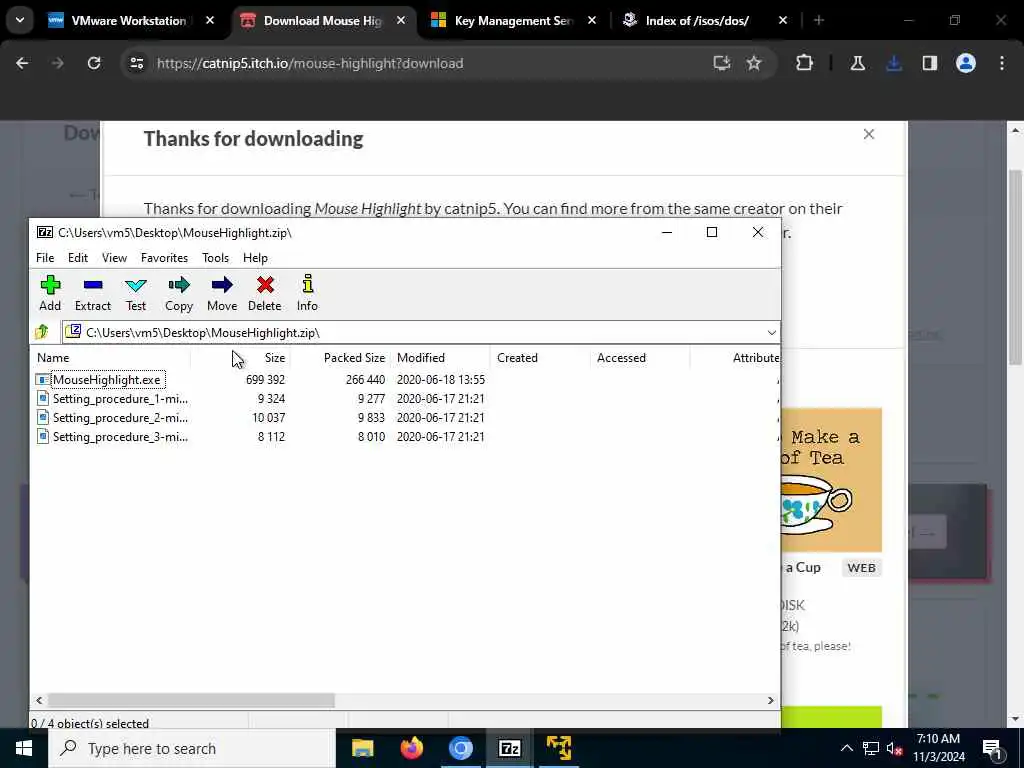Viewport: 1024px width, 768px height.
Task: Close the Download Mouse Highlight tab
Action: (401, 21)
